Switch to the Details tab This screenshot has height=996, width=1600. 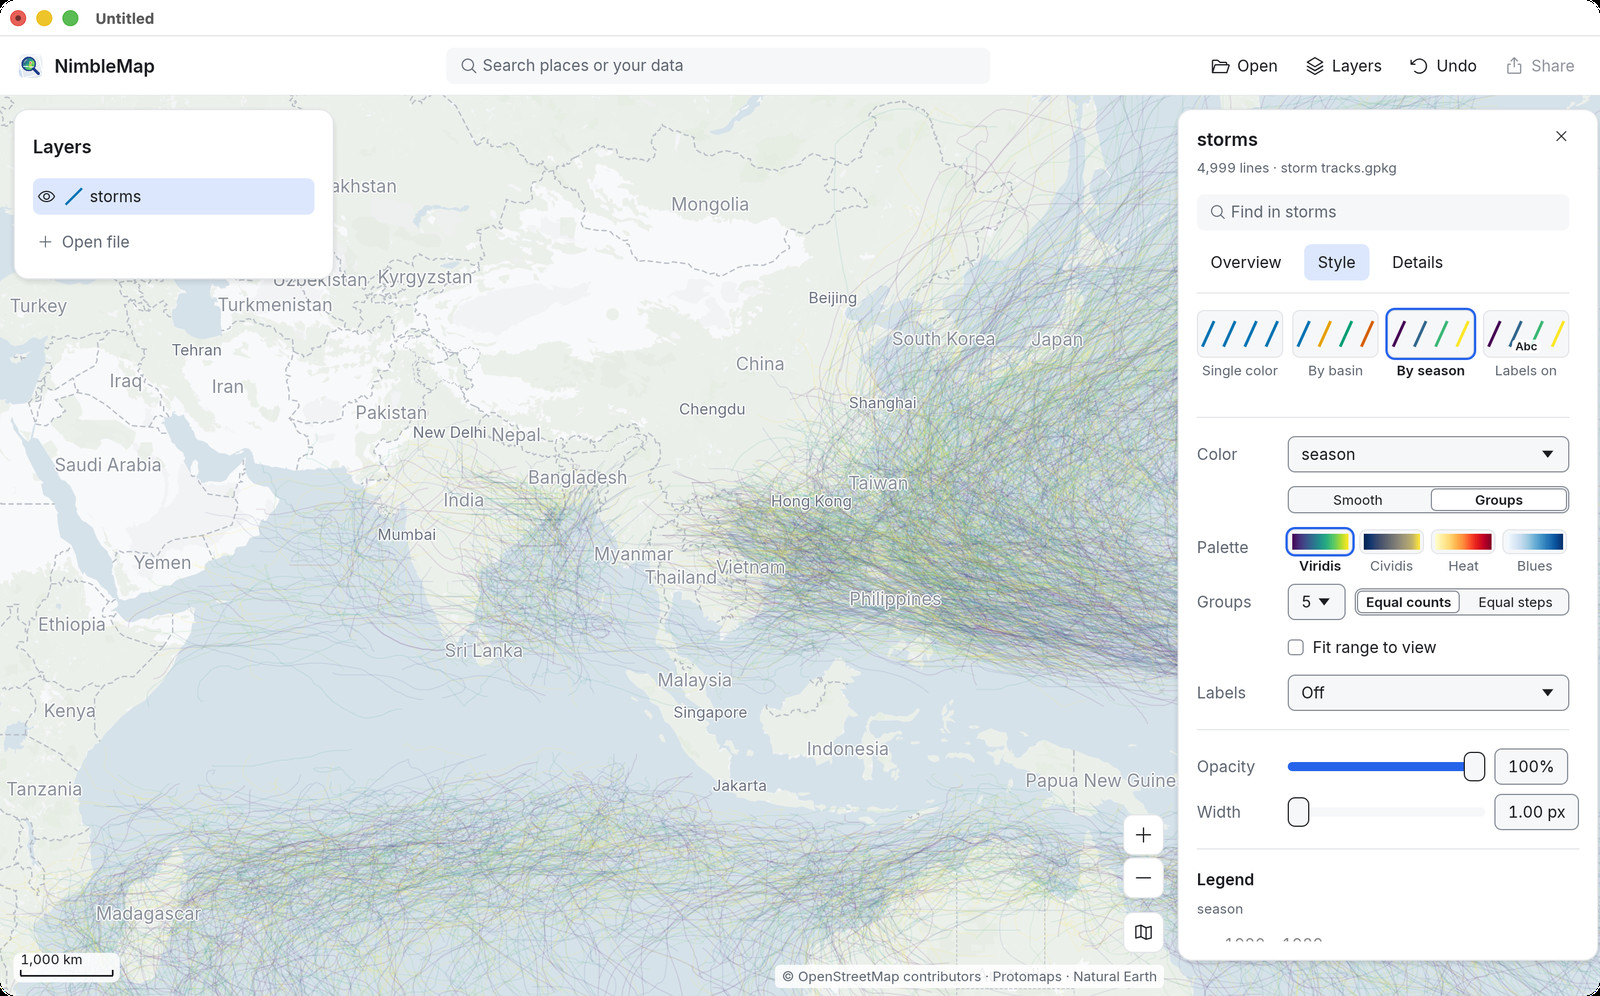pyautogui.click(x=1417, y=262)
